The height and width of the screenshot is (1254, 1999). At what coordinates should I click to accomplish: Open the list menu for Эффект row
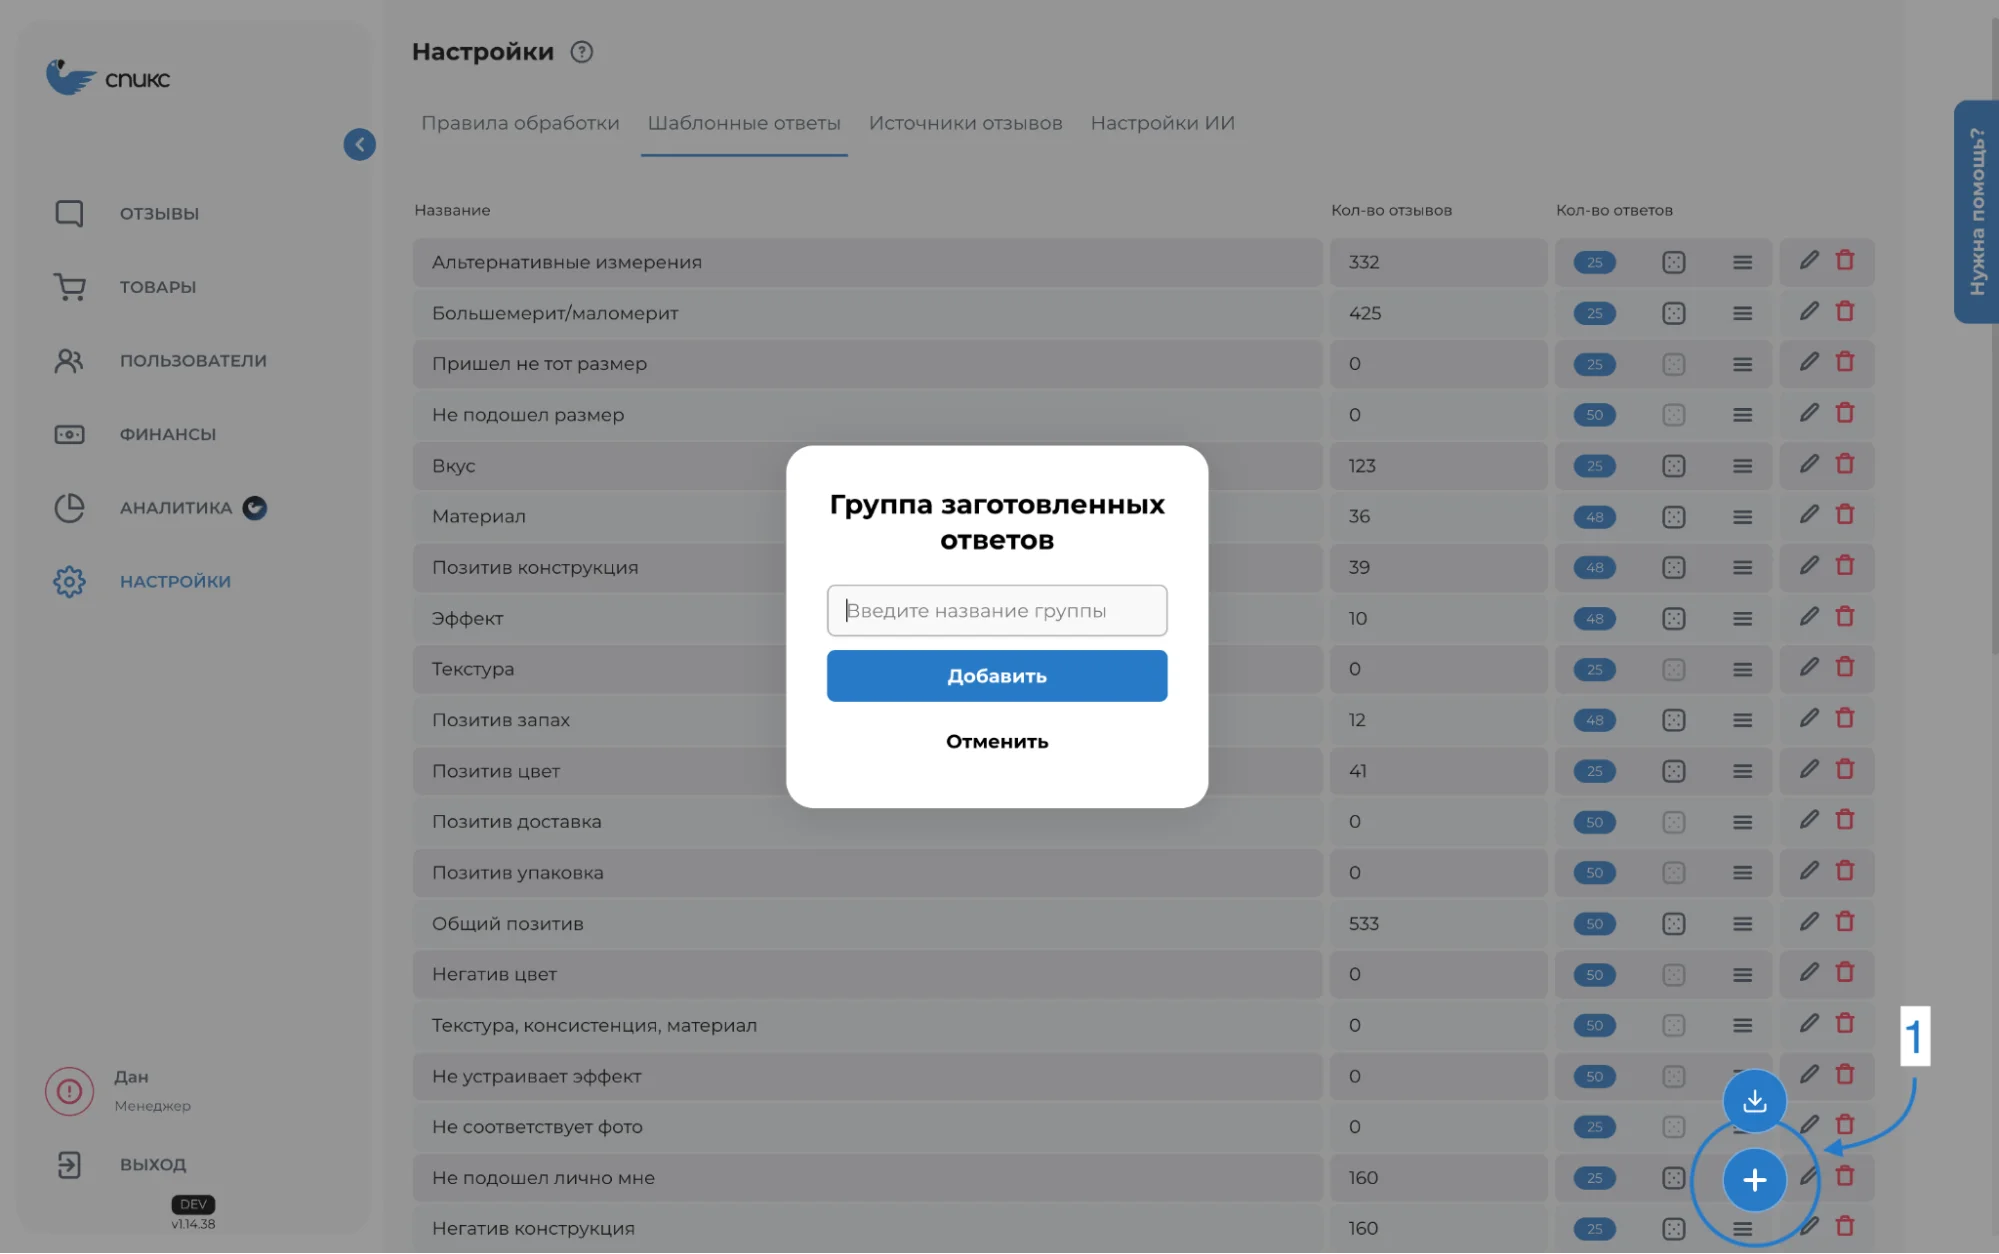click(1742, 619)
